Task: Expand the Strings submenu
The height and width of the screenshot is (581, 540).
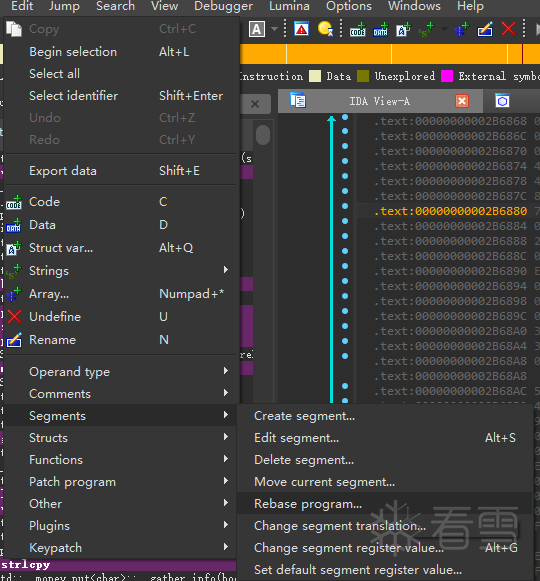Action: (121, 271)
